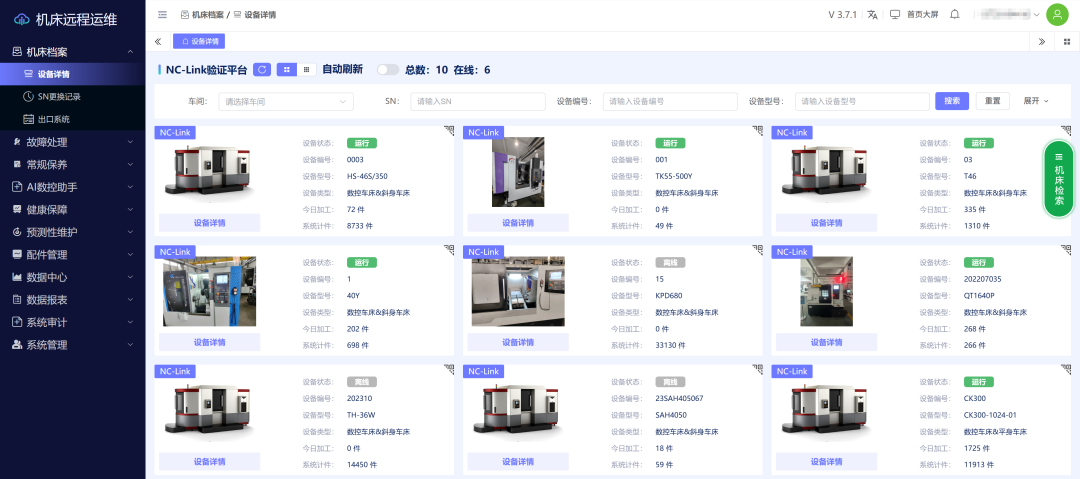This screenshot has width=1080, height=479.
Task: Click the 重置 reset button
Action: [x=992, y=101]
